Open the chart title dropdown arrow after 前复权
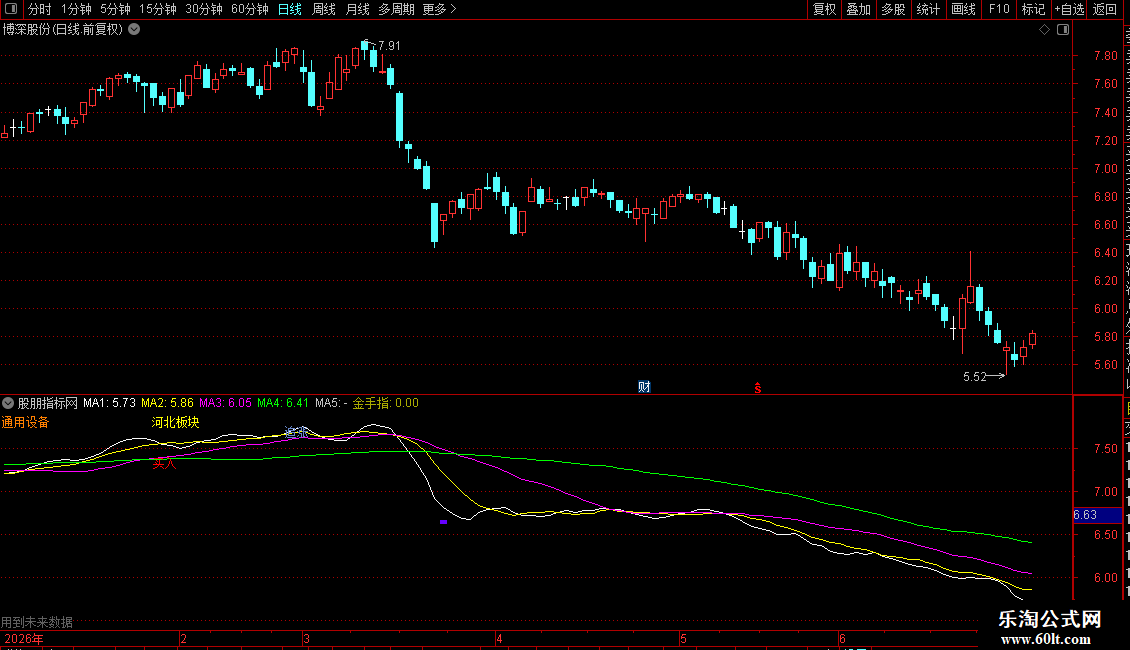1130x650 pixels. [x=134, y=30]
